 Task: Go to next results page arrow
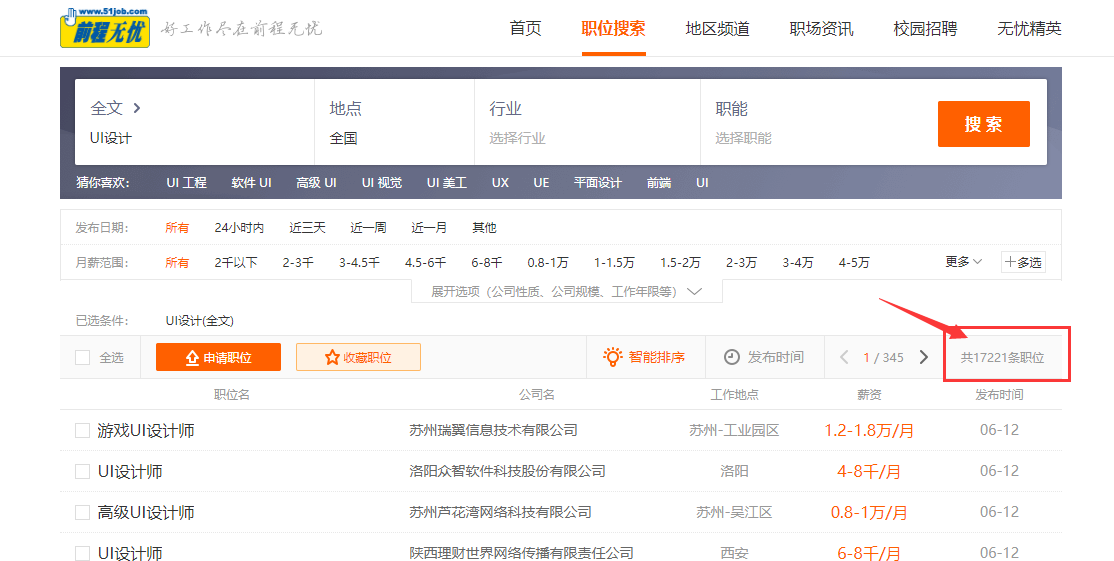tap(924, 357)
